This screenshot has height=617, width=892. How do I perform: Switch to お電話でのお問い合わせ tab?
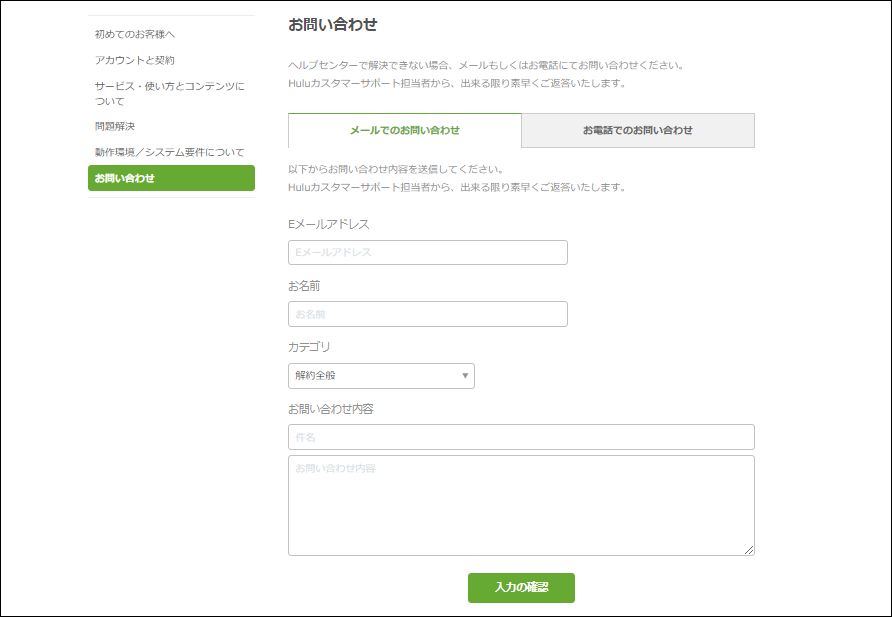(638, 130)
